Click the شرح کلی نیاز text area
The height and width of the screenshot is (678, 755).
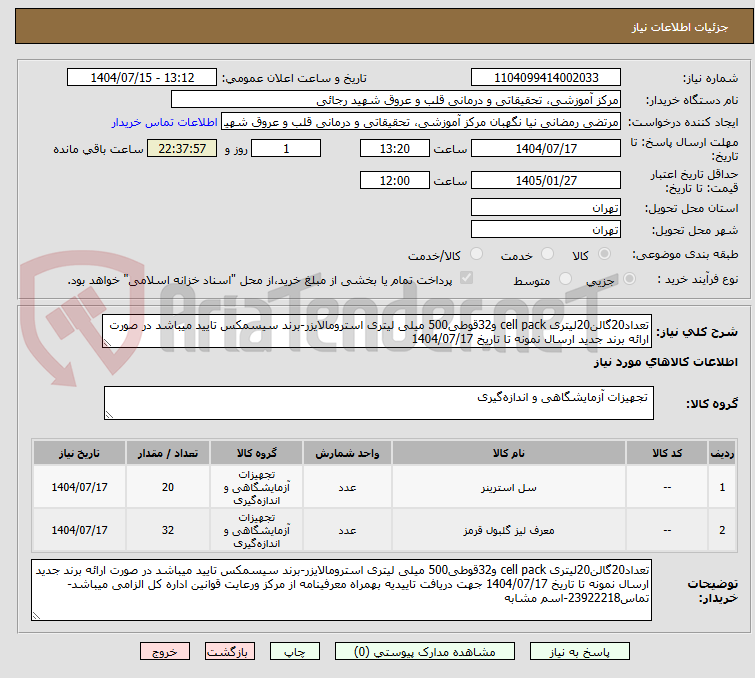tap(377, 331)
